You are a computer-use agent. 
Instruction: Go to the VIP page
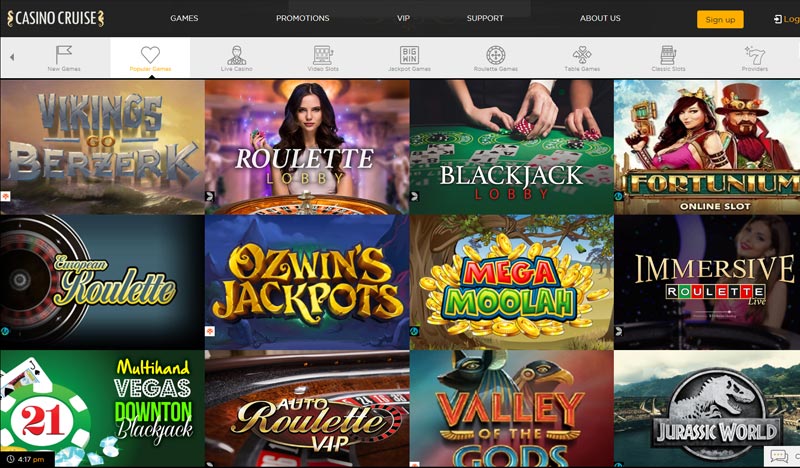coord(404,18)
